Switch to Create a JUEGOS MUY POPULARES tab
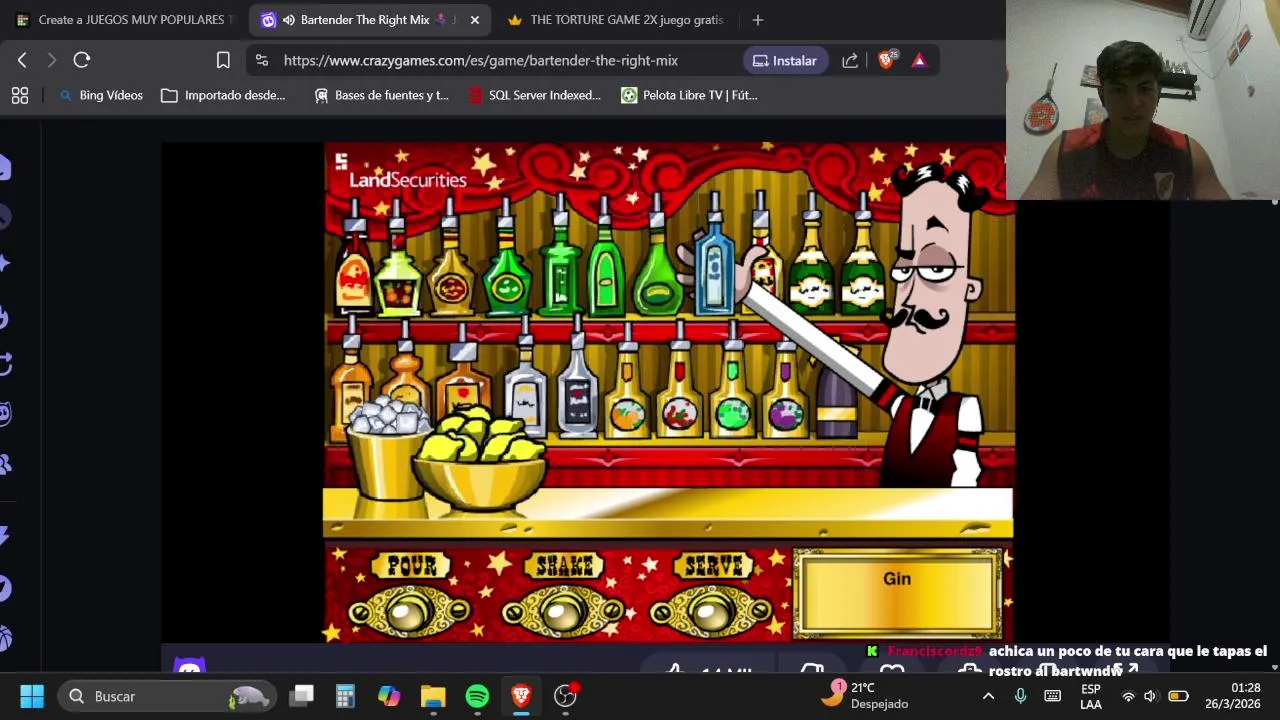The image size is (1280, 720). [x=123, y=20]
